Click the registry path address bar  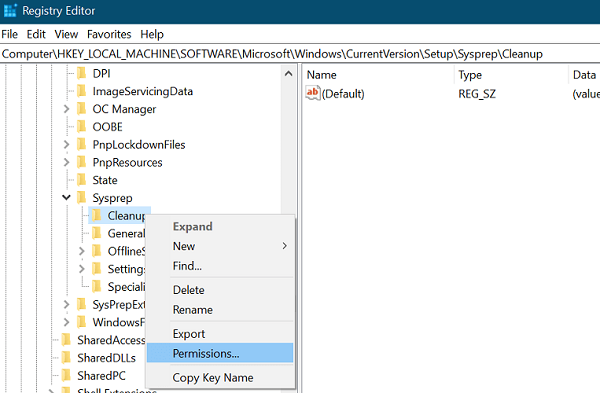300,54
